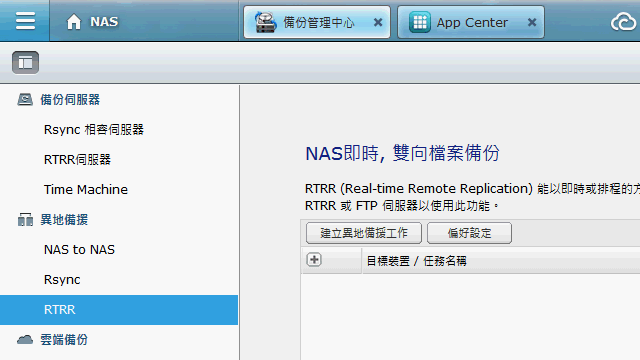Go to NAS home desktop
Image resolution: width=640 pixels, height=360 pixels.
coord(74,22)
